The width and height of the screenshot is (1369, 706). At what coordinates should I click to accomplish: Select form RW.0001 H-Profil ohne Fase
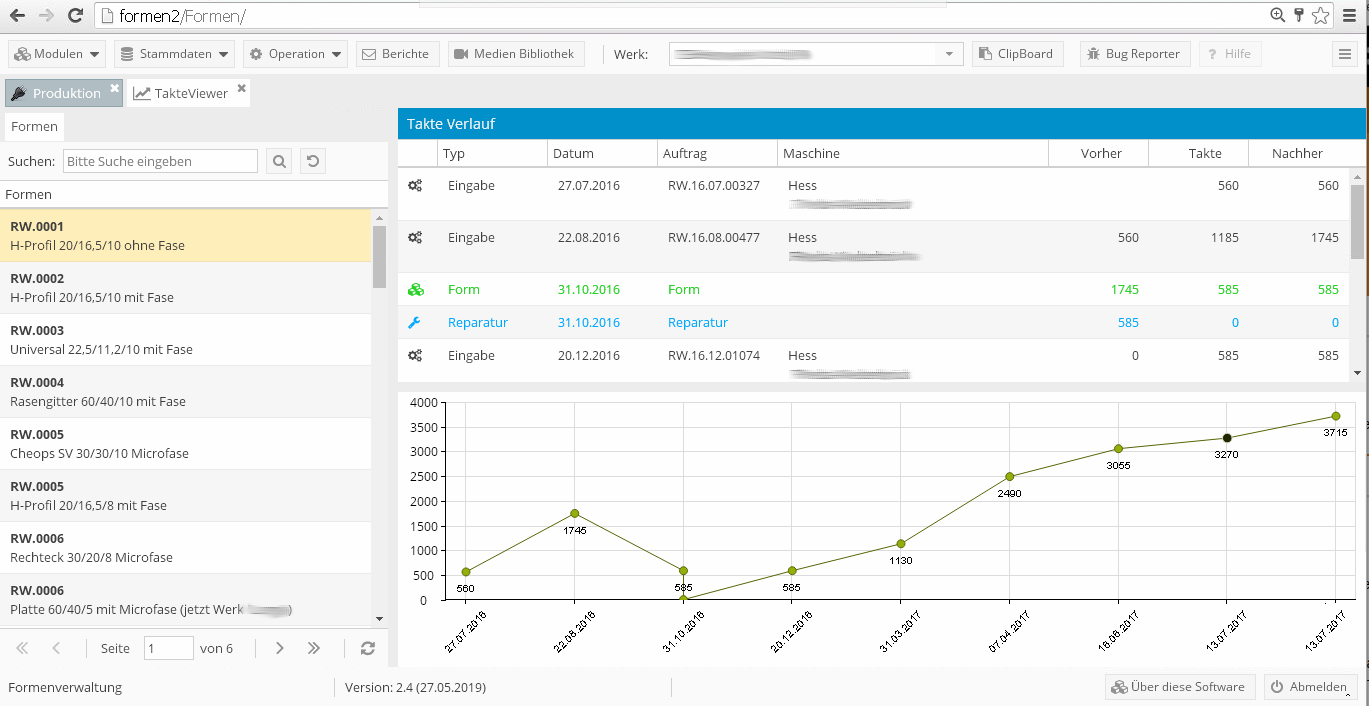tap(186, 236)
